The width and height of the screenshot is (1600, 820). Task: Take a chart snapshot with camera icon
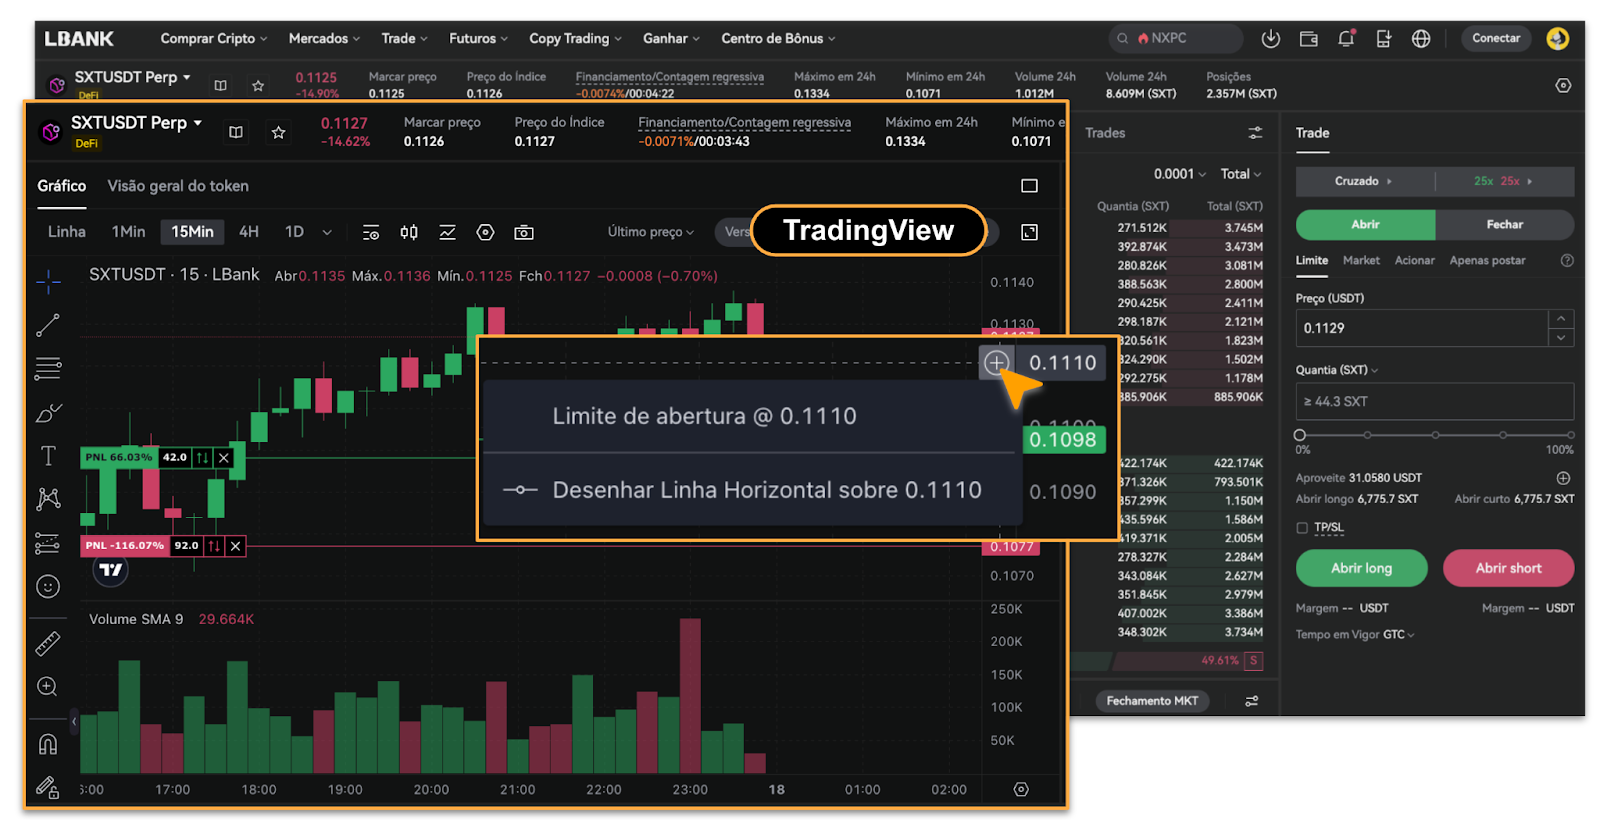[x=523, y=232]
